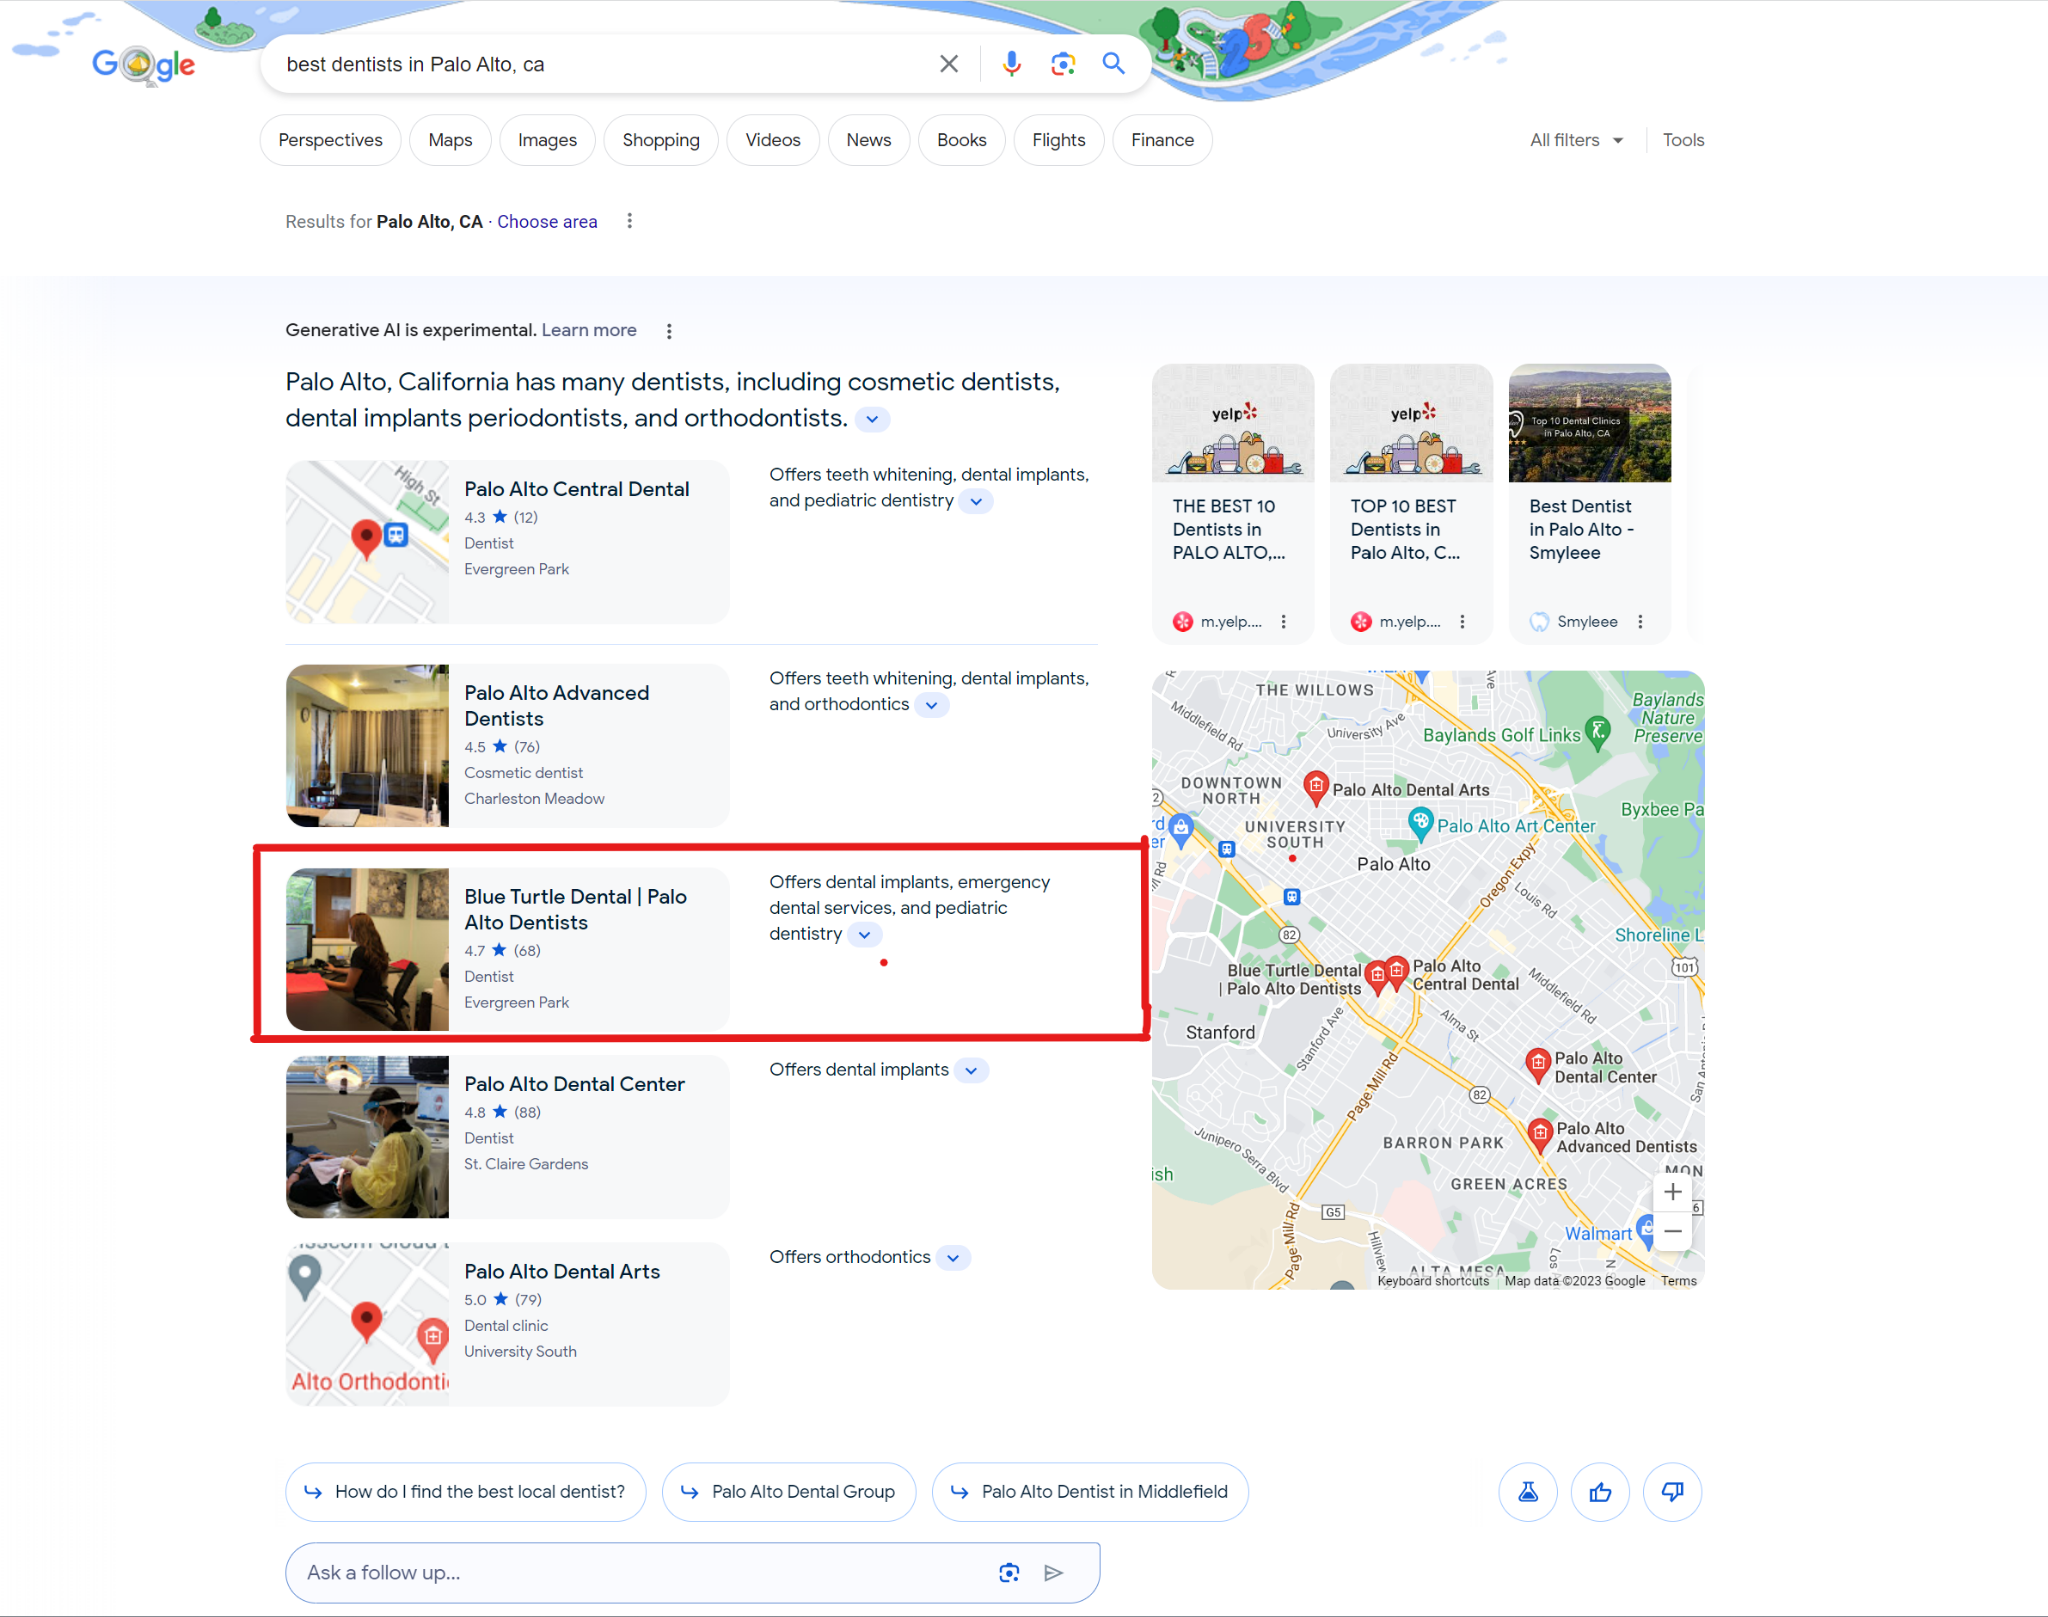2048x1617 pixels.
Task: Switch to the Flights tab
Action: [x=1059, y=140]
